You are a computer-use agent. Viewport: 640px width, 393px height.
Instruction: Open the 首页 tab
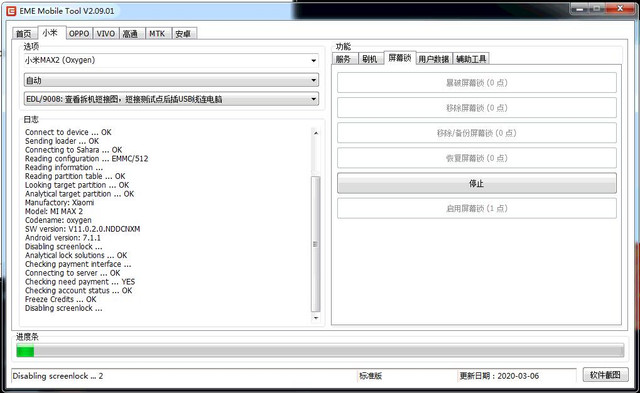24,33
